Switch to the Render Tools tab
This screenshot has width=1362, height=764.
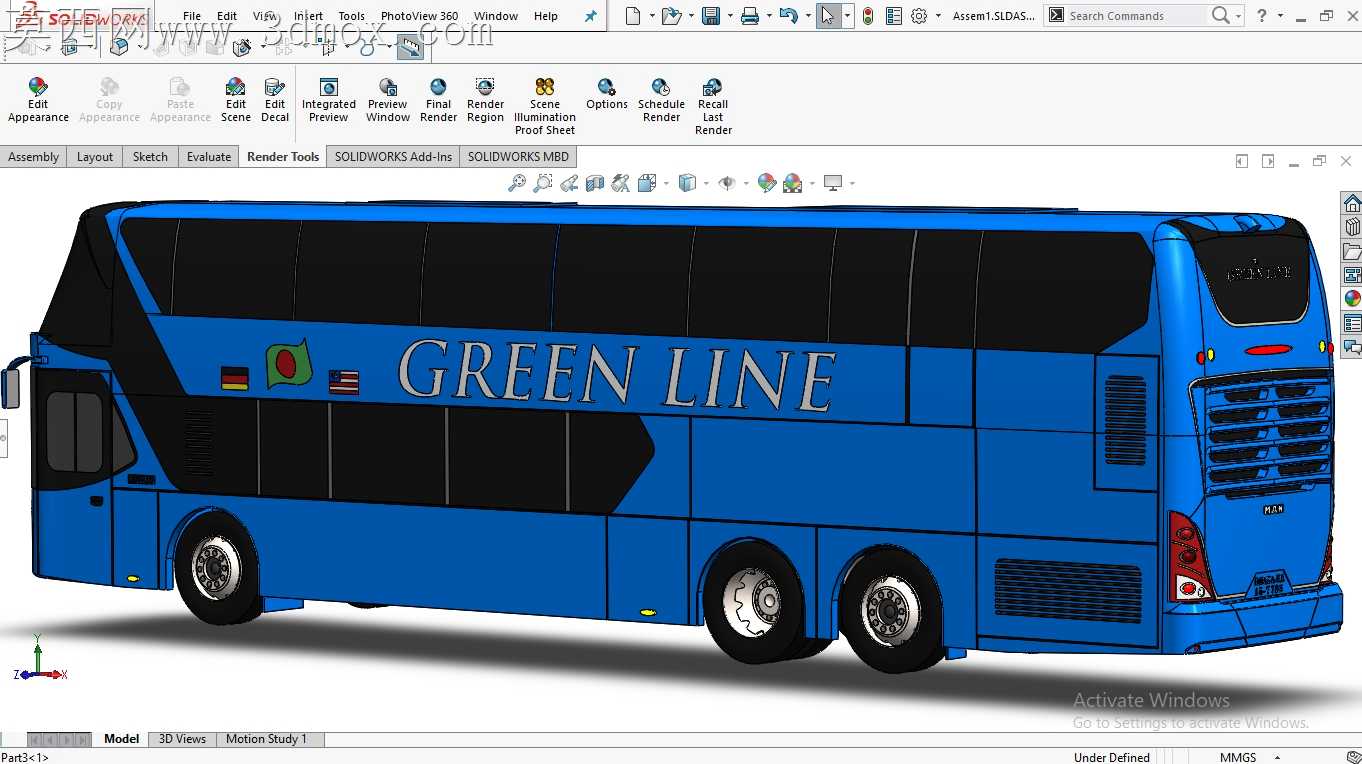283,157
